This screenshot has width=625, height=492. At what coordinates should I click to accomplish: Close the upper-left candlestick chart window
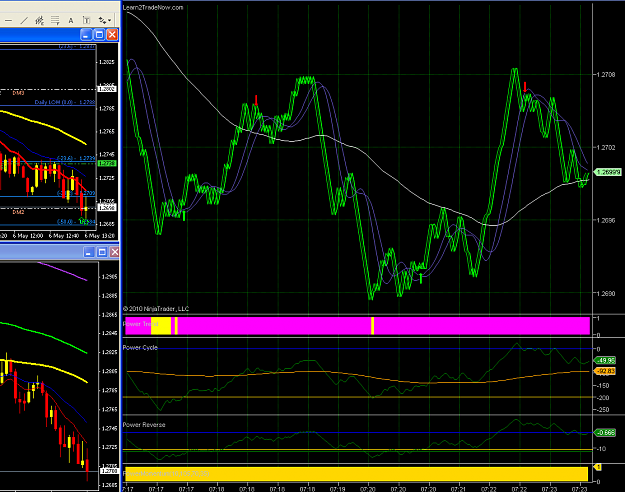tap(112, 35)
